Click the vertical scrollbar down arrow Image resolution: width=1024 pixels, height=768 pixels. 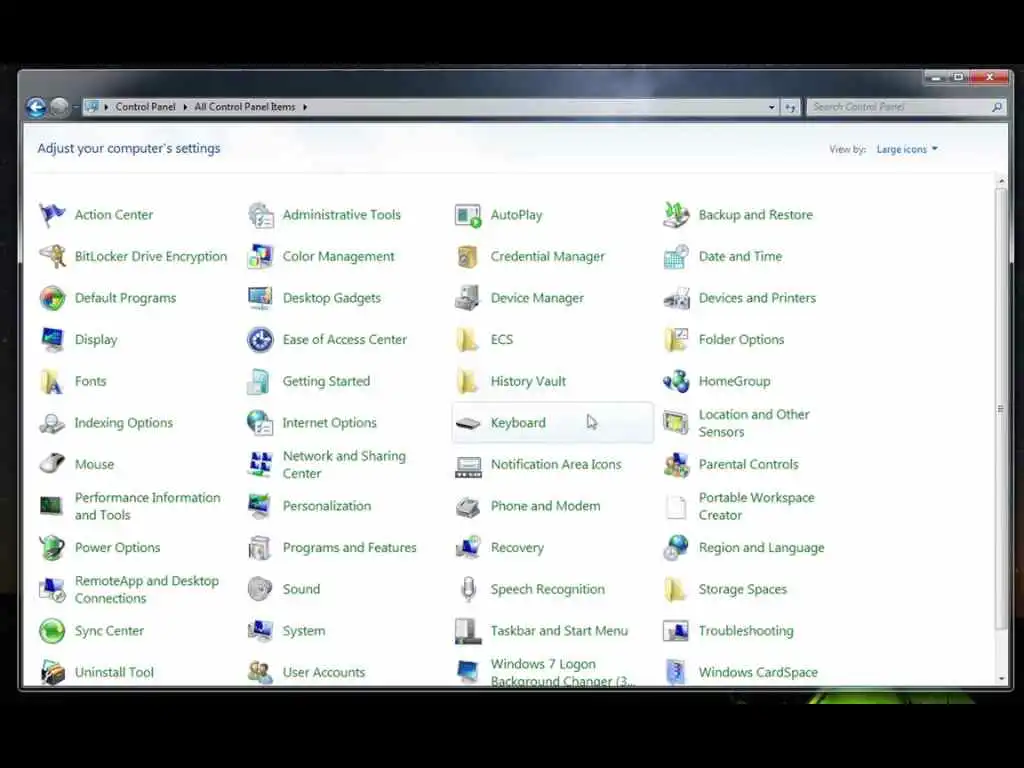(1001, 678)
